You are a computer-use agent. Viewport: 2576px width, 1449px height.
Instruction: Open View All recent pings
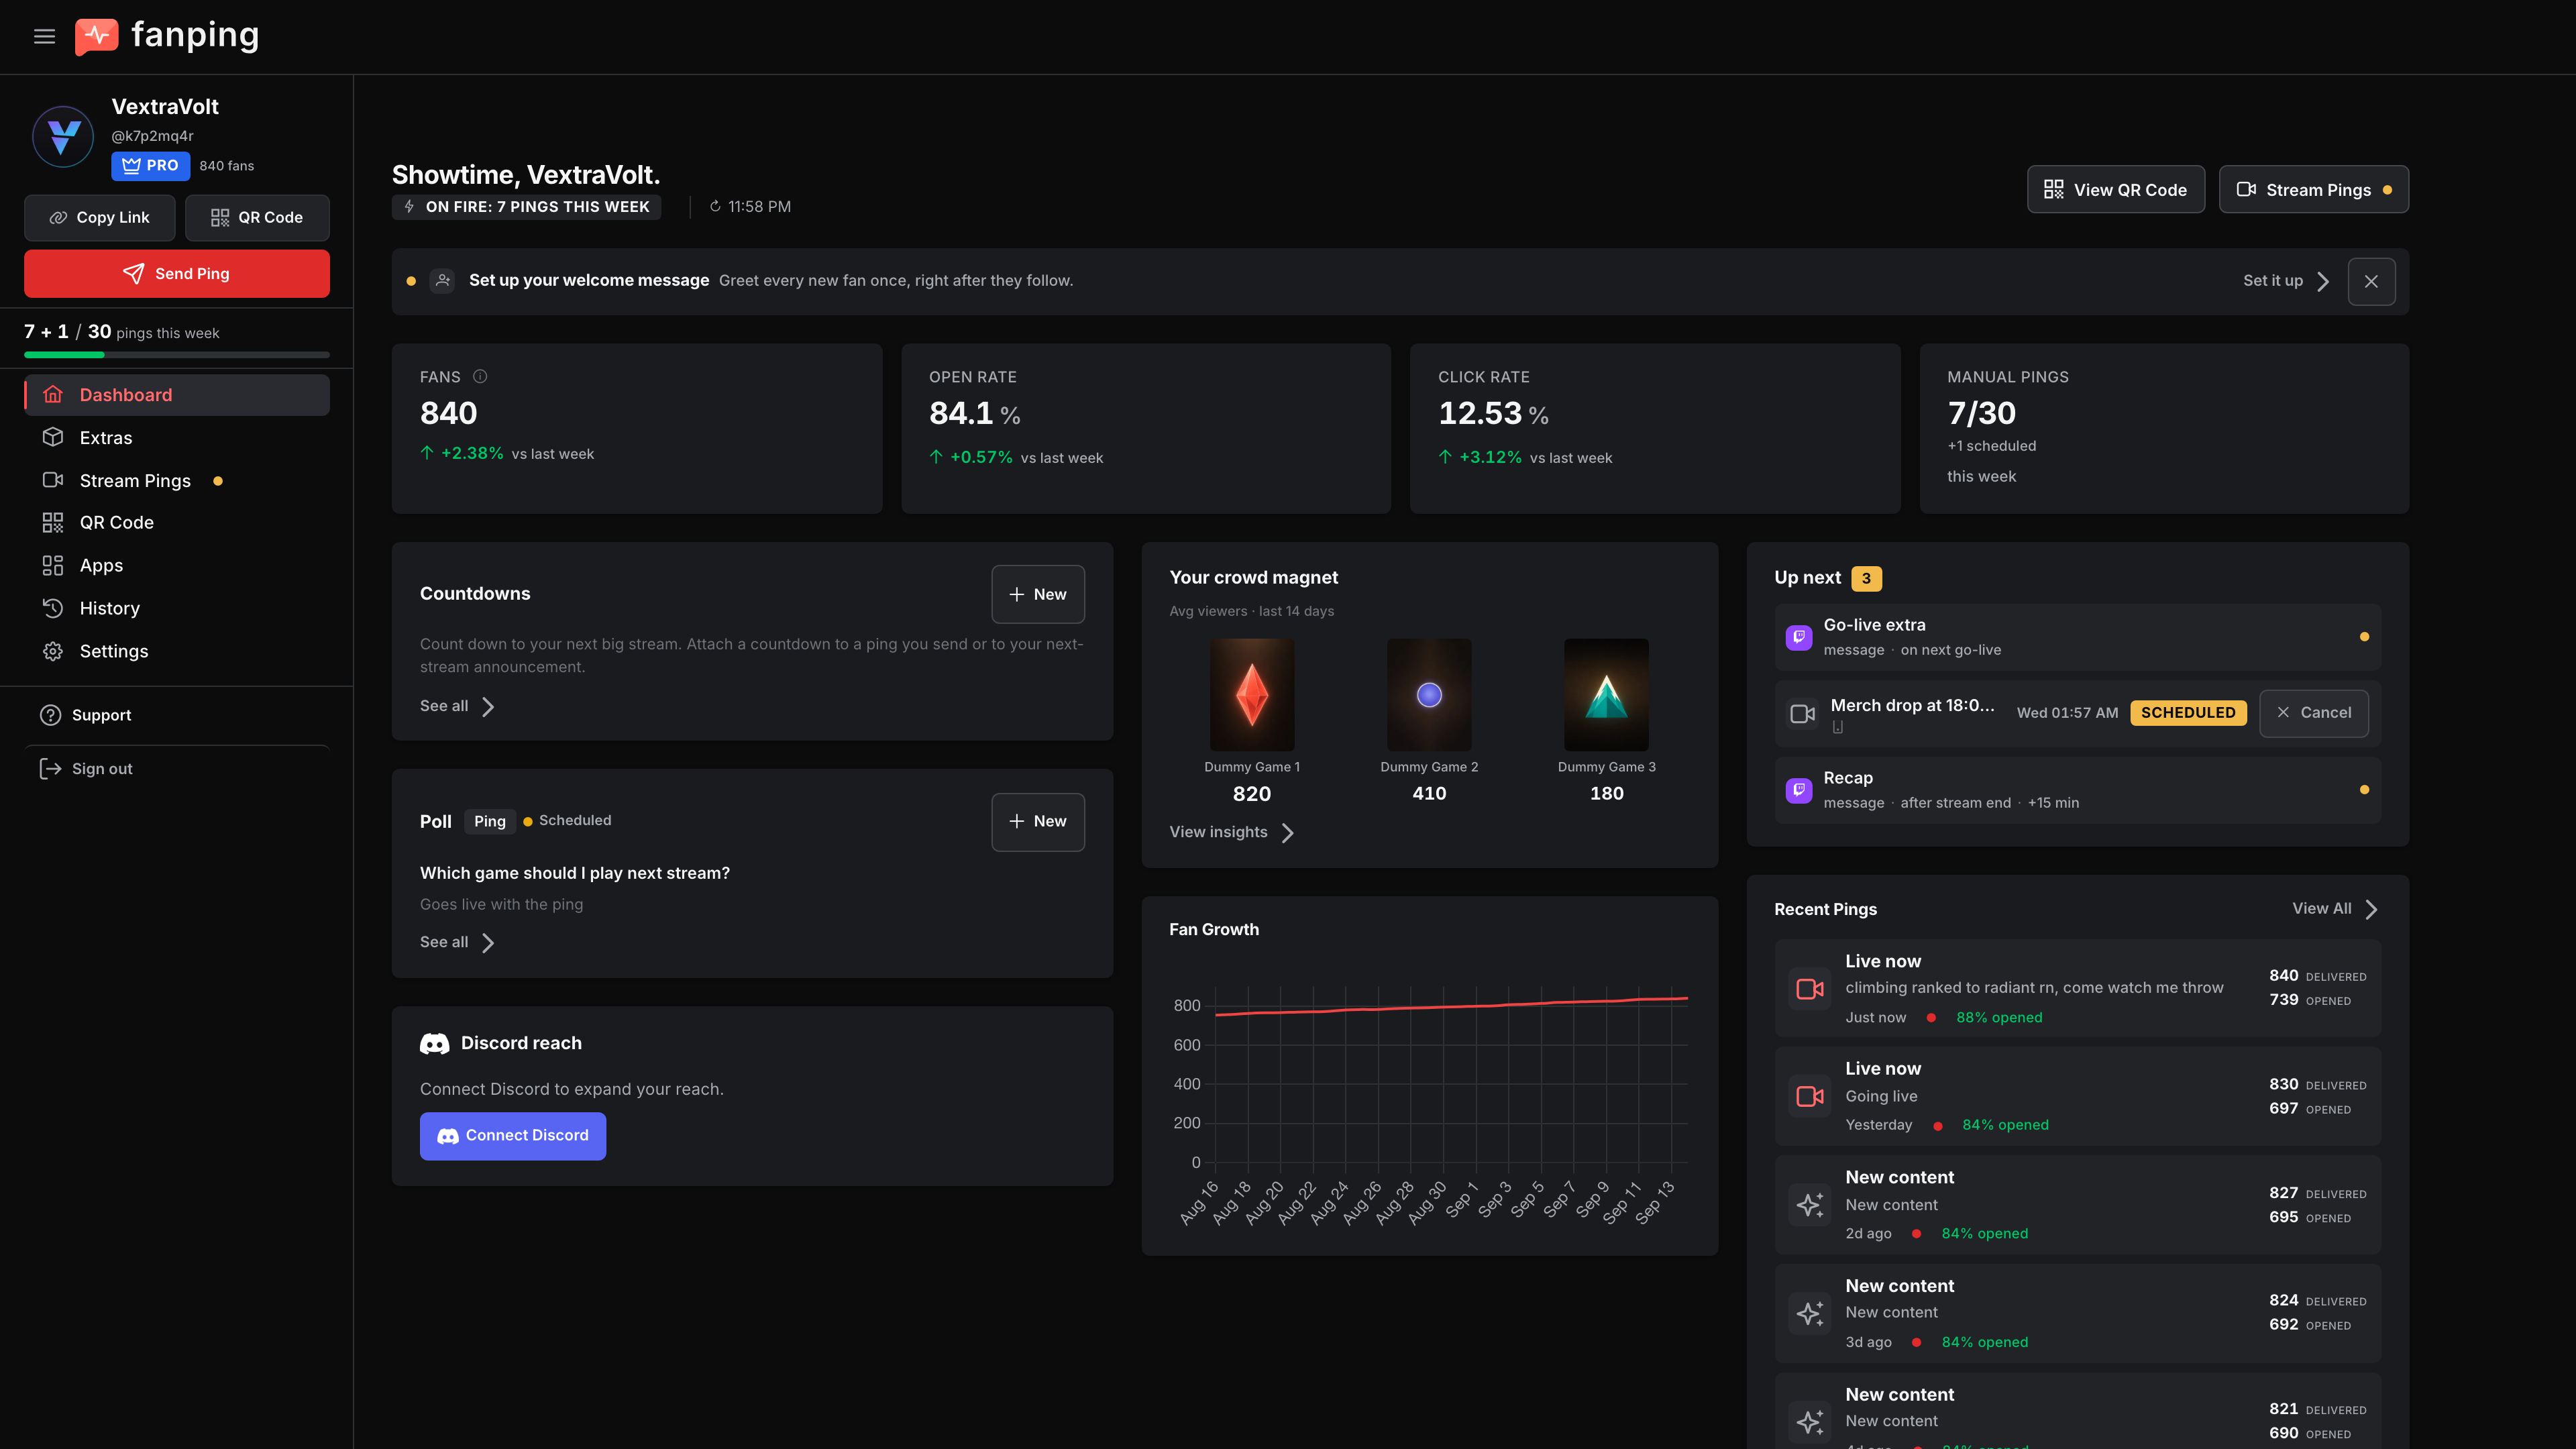point(2335,909)
